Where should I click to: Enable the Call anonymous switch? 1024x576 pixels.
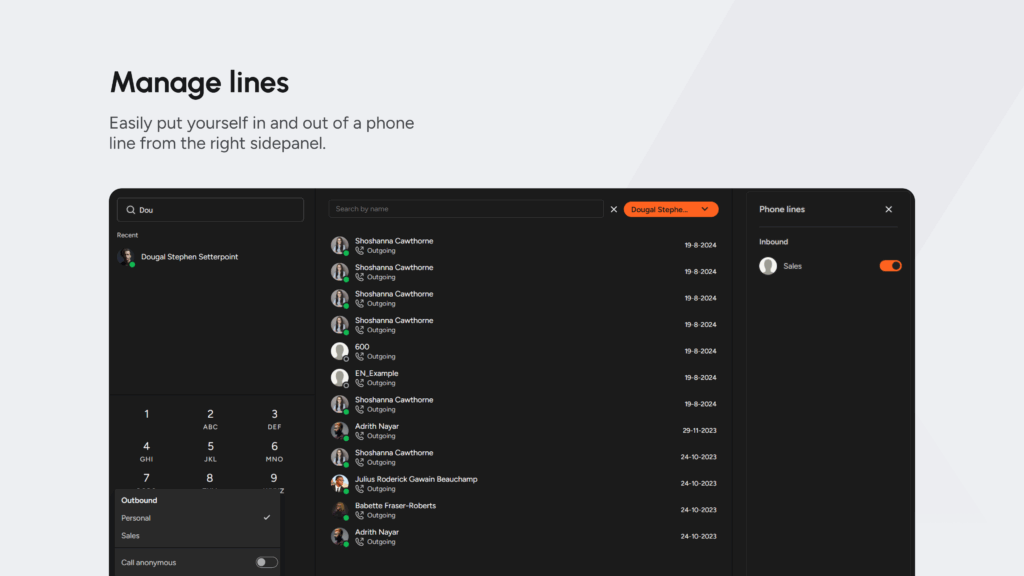(x=266, y=562)
